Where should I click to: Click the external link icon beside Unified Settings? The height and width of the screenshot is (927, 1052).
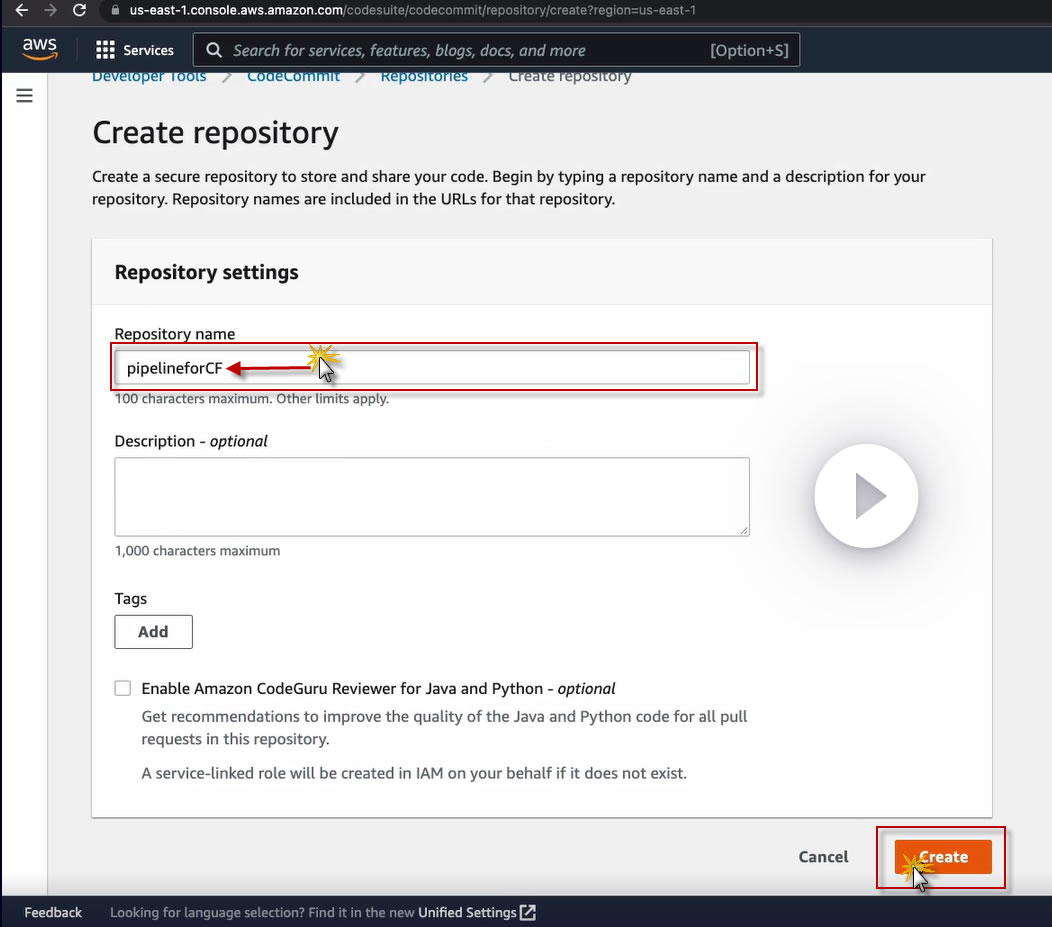pyautogui.click(x=528, y=912)
